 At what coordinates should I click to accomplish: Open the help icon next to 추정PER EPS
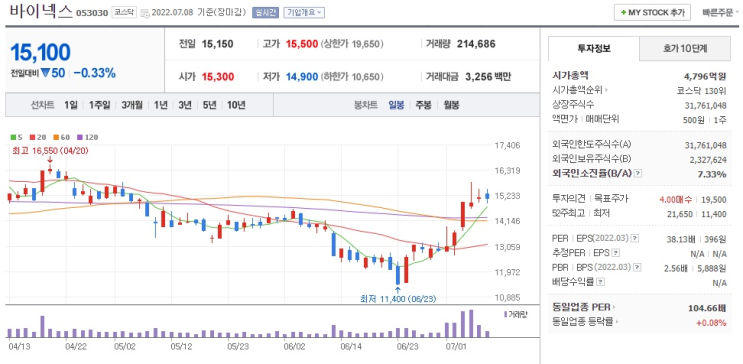pos(616,253)
